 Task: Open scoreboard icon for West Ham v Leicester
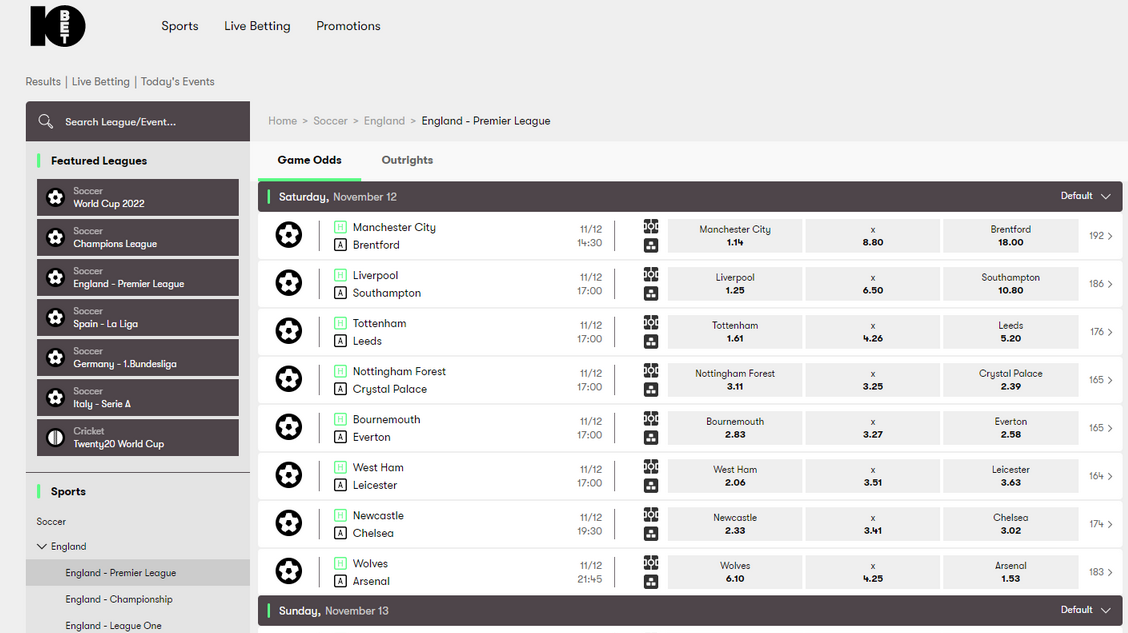tap(651, 466)
